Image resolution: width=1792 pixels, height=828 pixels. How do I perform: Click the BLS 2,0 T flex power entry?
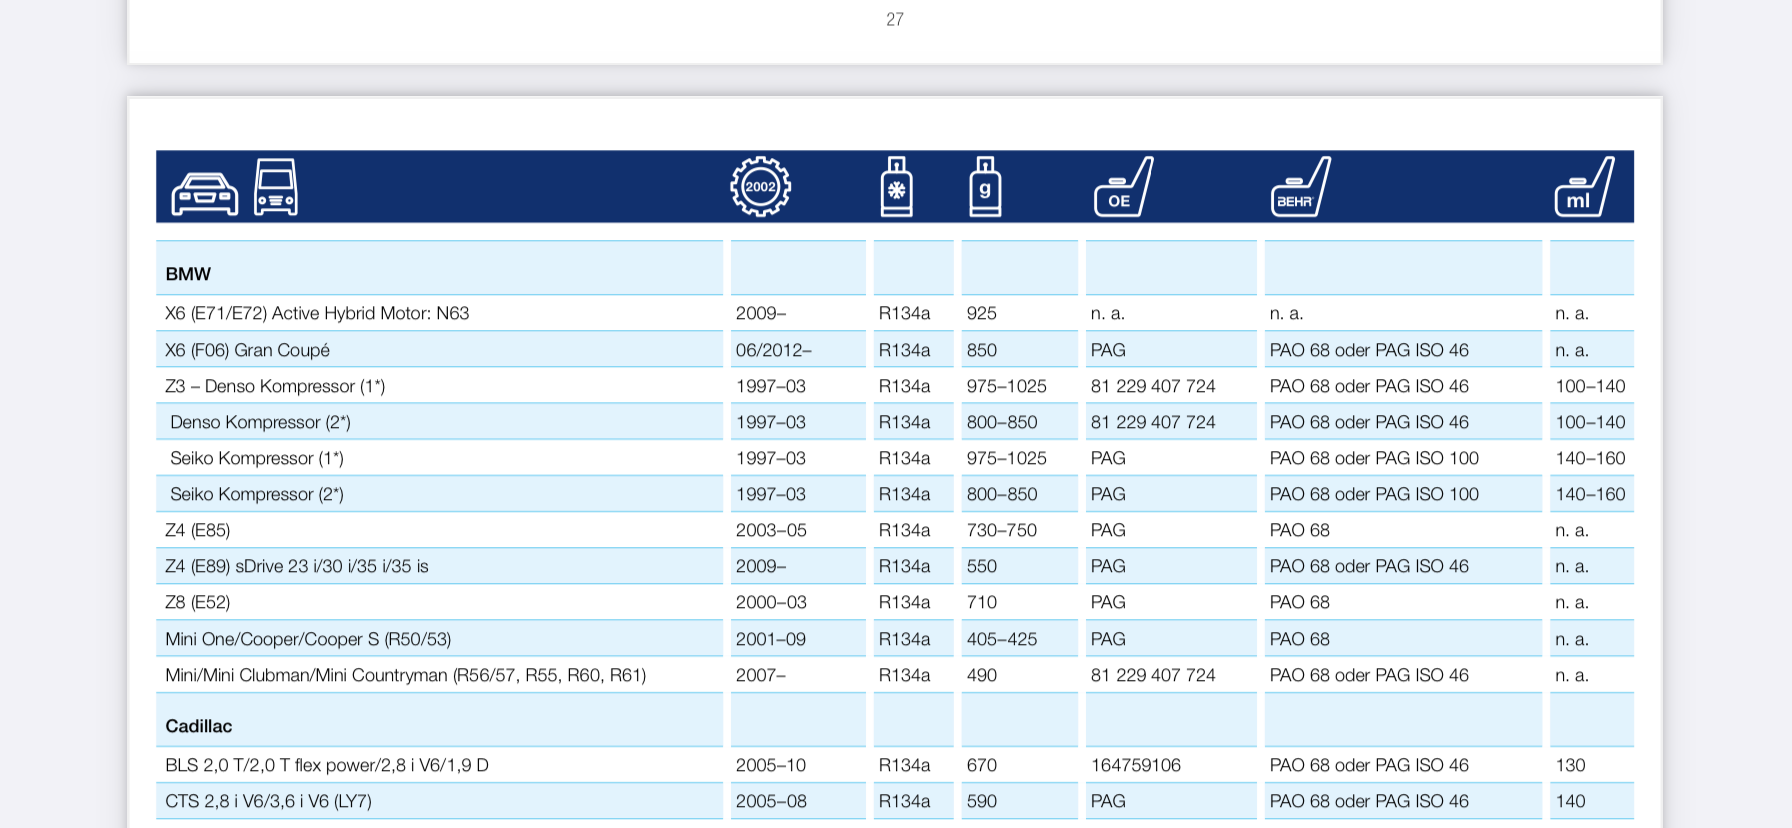click(x=326, y=765)
